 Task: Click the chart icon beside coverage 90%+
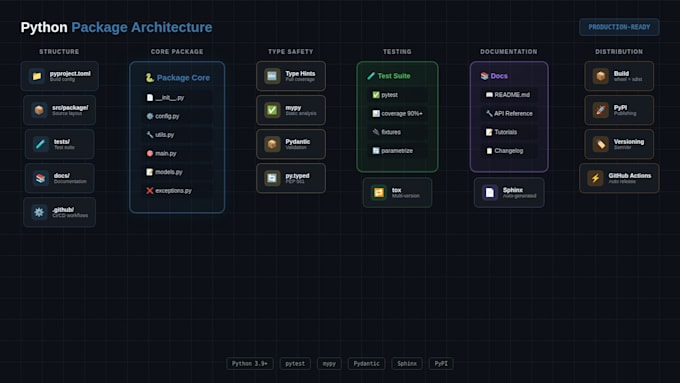pyautogui.click(x=376, y=113)
